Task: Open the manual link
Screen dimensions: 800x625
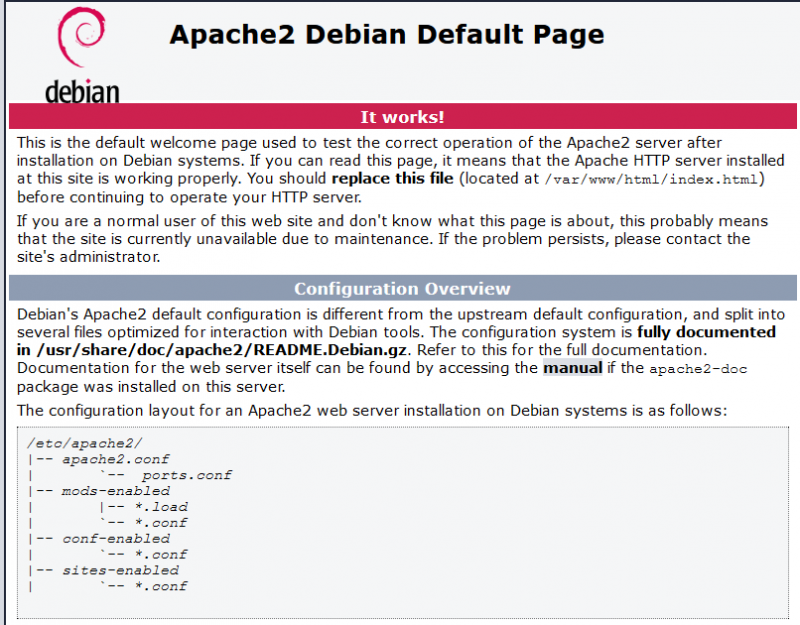Action: point(572,368)
